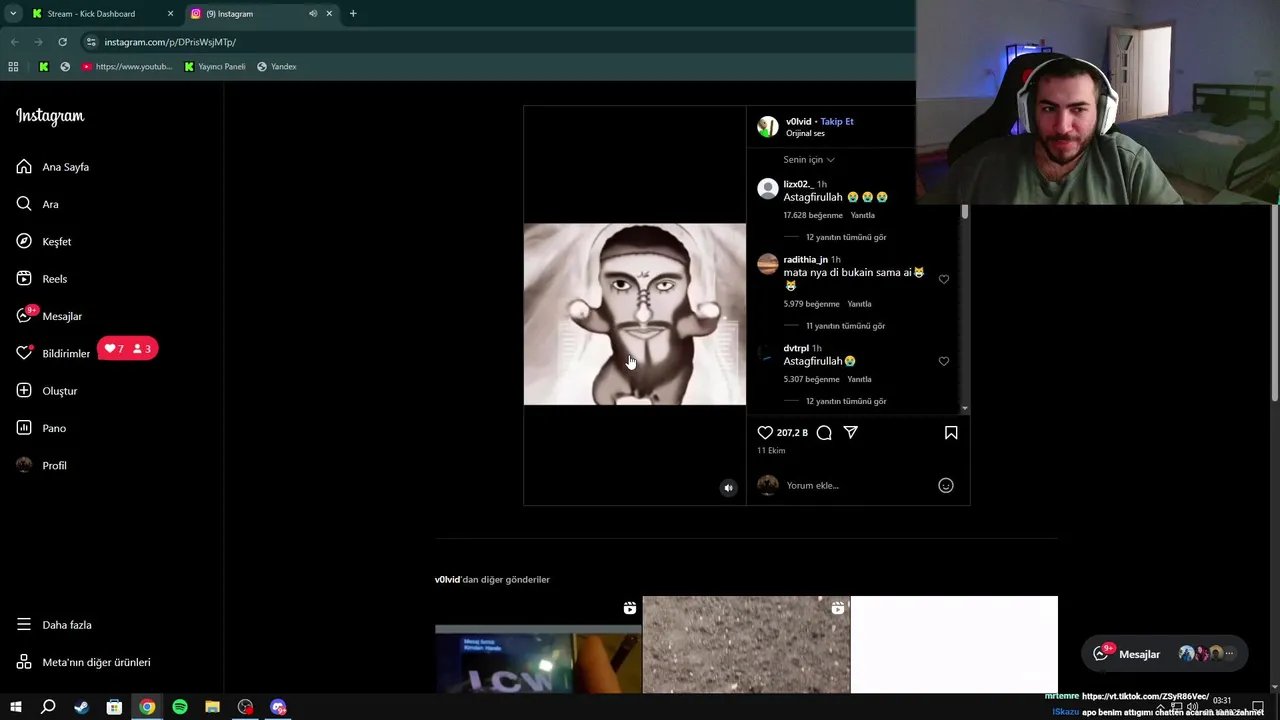Open Bildirimler notifications
The width and height of the screenshot is (1280, 720).
(53, 353)
